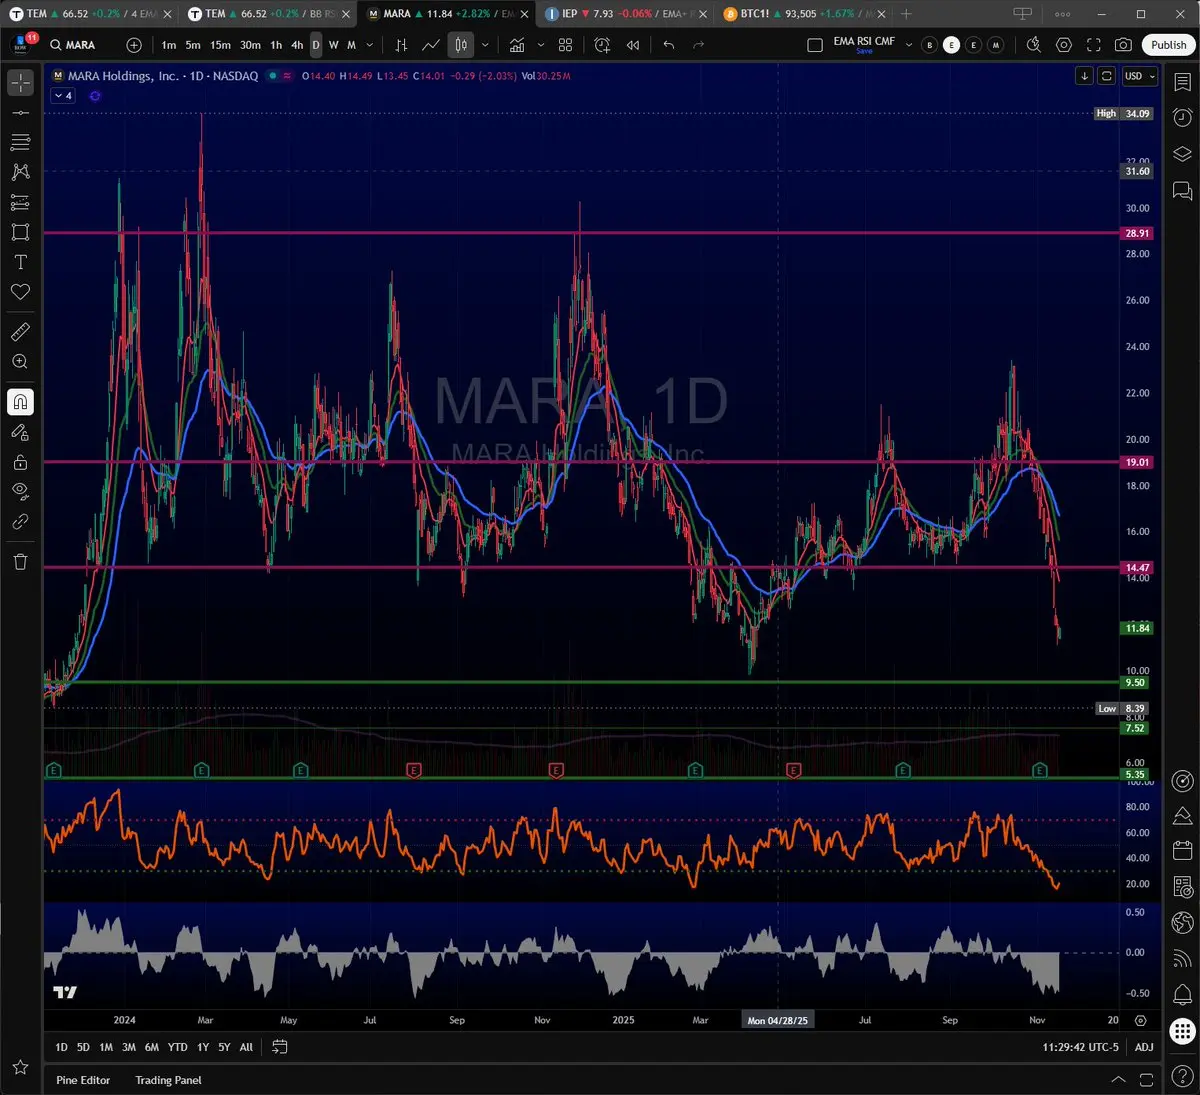Open the Watchlist panel in right sidebar
1200x1095 pixels.
(1182, 83)
